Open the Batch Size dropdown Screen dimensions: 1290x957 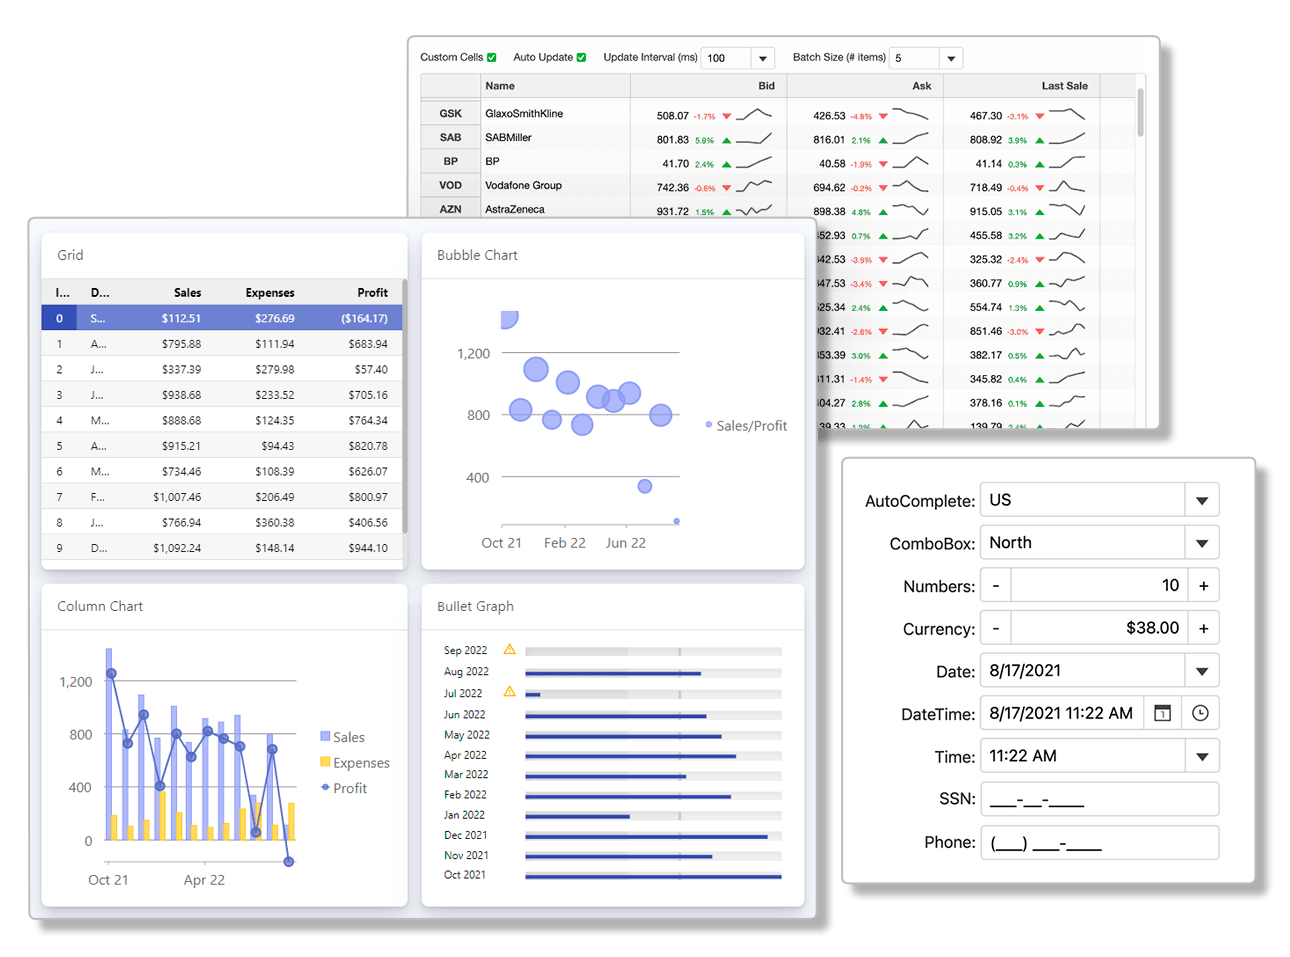951,59
